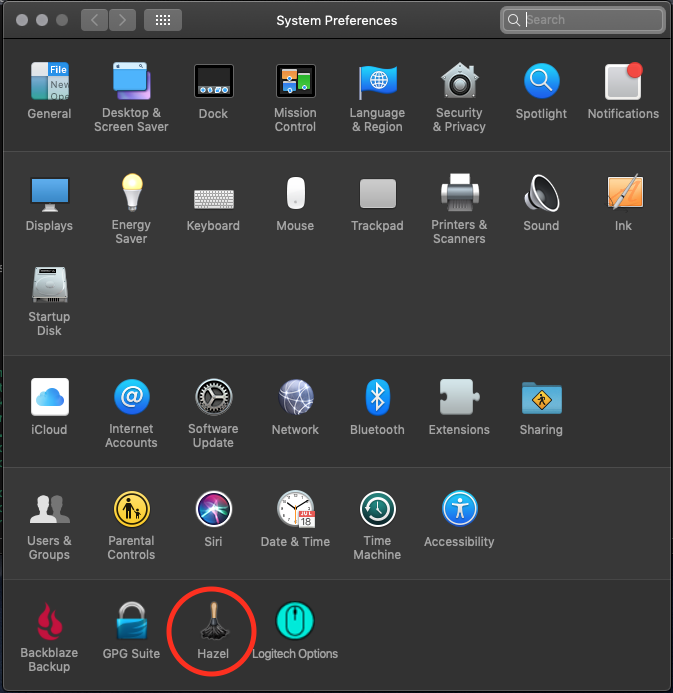673x693 pixels.
Task: Click the Show All grid button
Action: [163, 19]
